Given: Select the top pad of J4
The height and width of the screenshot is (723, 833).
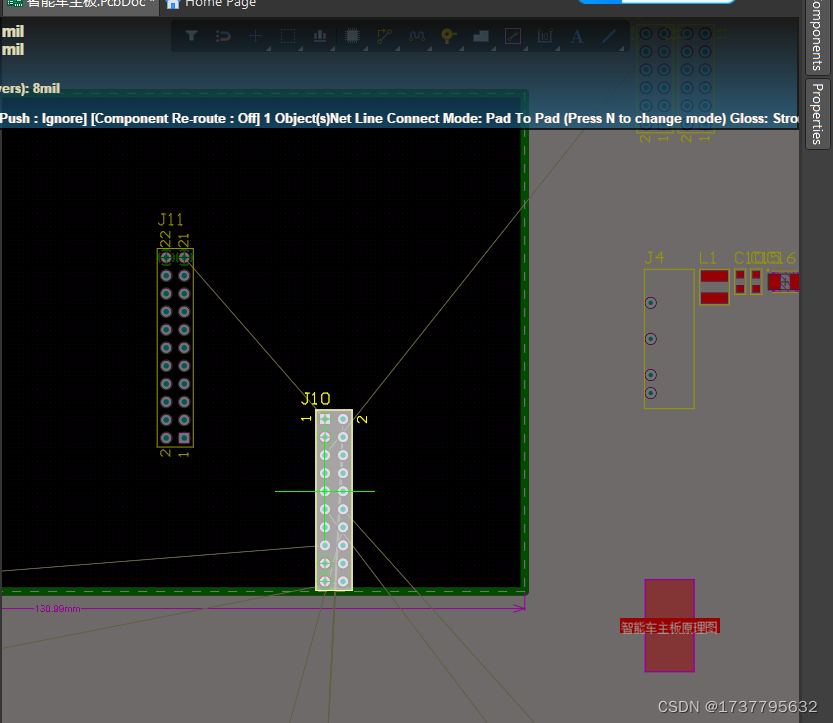Looking at the screenshot, I should point(651,303).
